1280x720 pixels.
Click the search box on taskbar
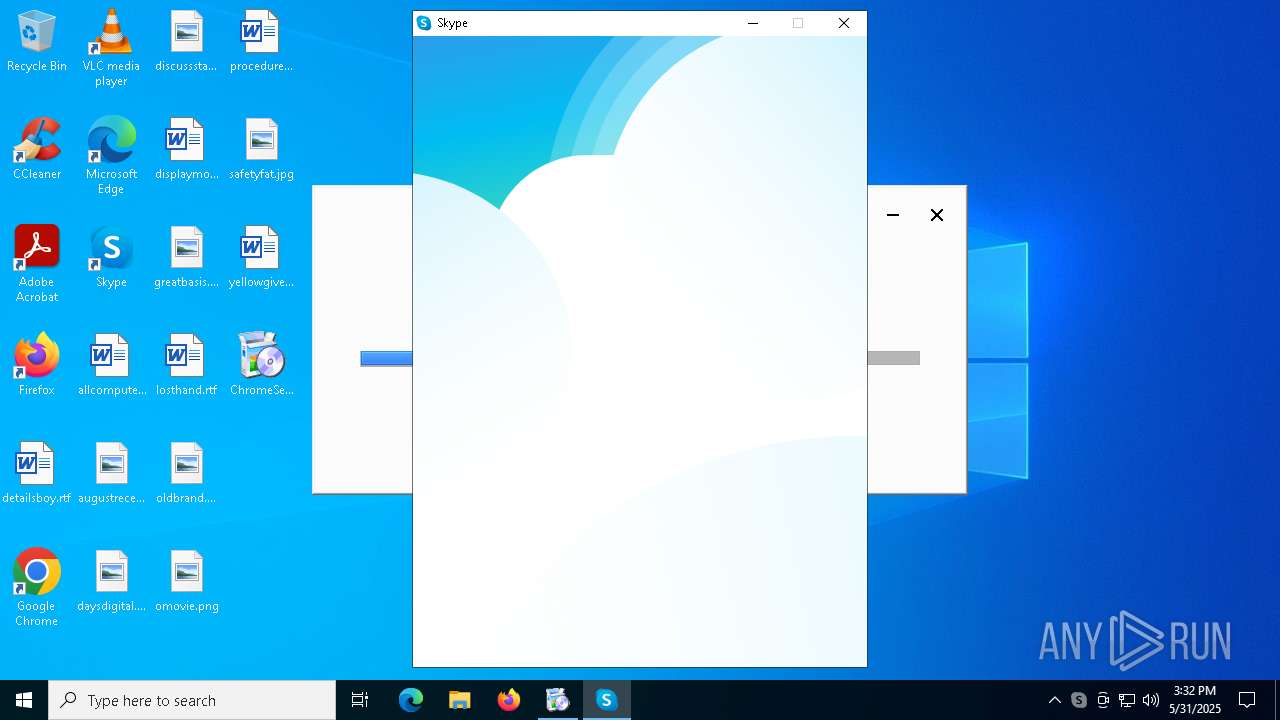[192, 700]
